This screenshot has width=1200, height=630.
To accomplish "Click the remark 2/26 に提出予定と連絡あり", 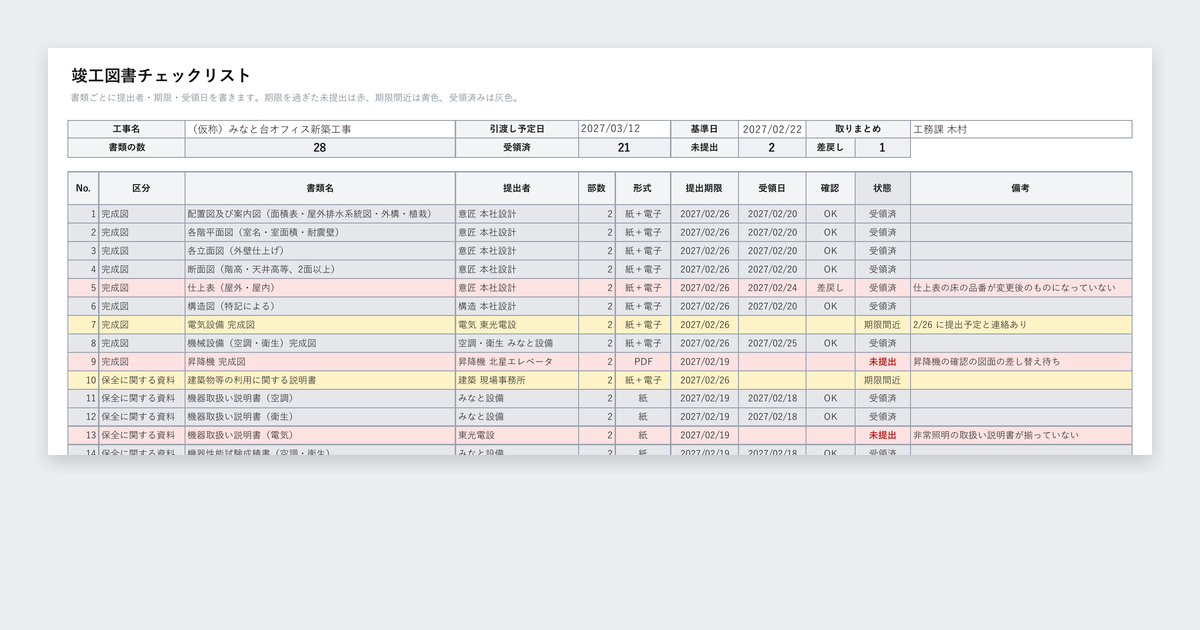I will click(x=1021, y=325).
